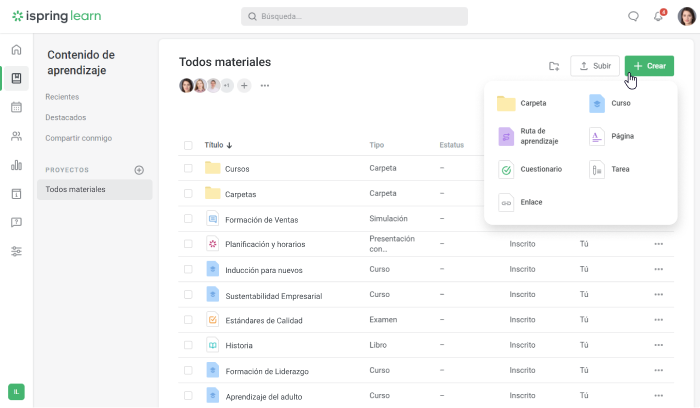The height and width of the screenshot is (408, 700).
Task: Open Recientes in the sidebar
Action: click(62, 97)
